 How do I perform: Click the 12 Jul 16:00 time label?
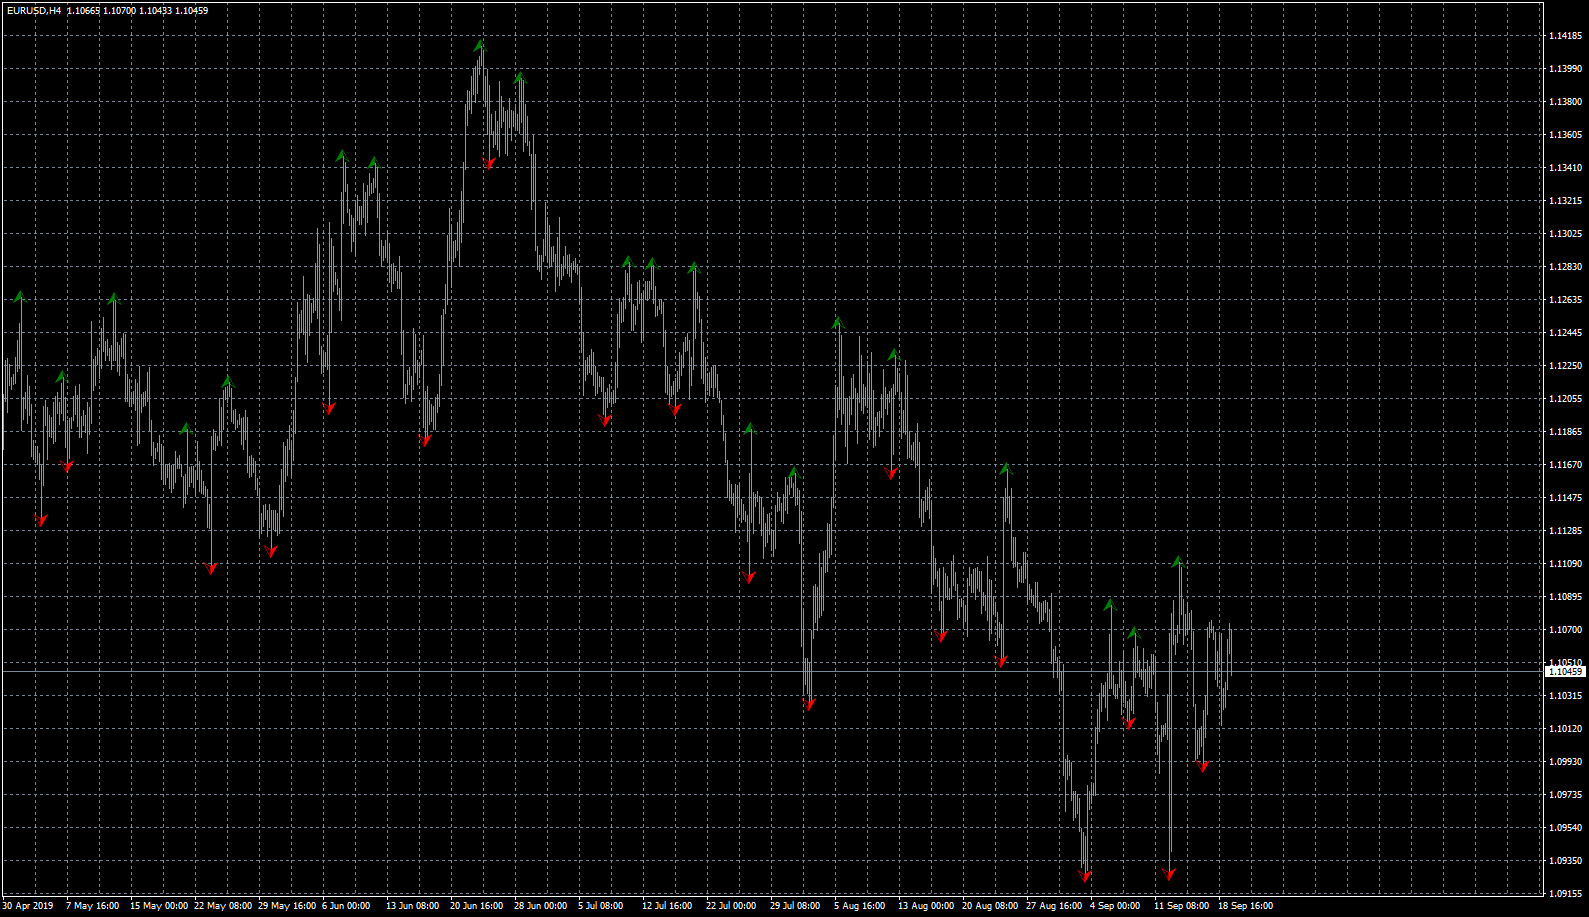(x=667, y=906)
